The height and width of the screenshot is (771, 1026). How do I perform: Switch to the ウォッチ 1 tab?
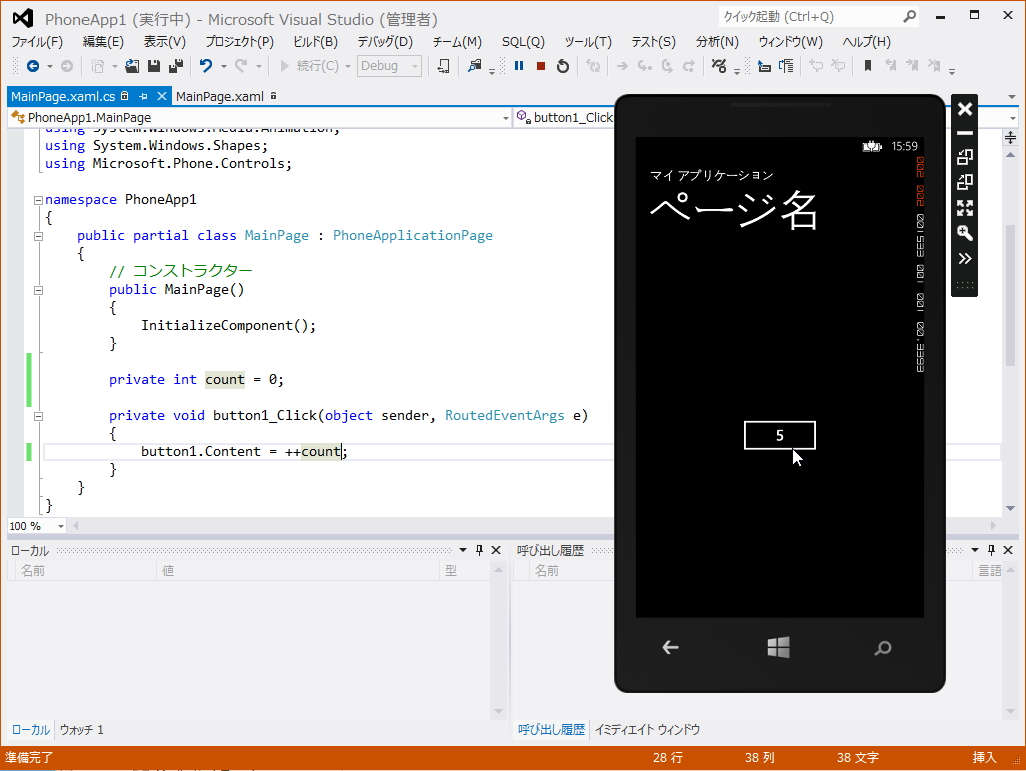81,730
